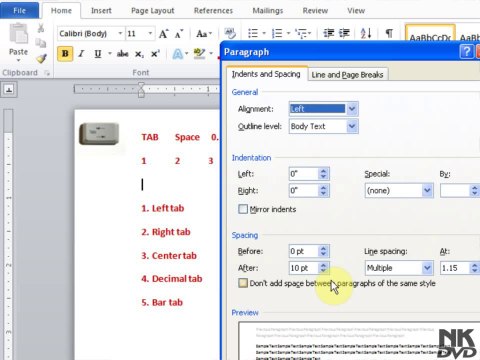480x360 pixels.
Task: Expand Line spacing dropdown
Action: tap(427, 268)
